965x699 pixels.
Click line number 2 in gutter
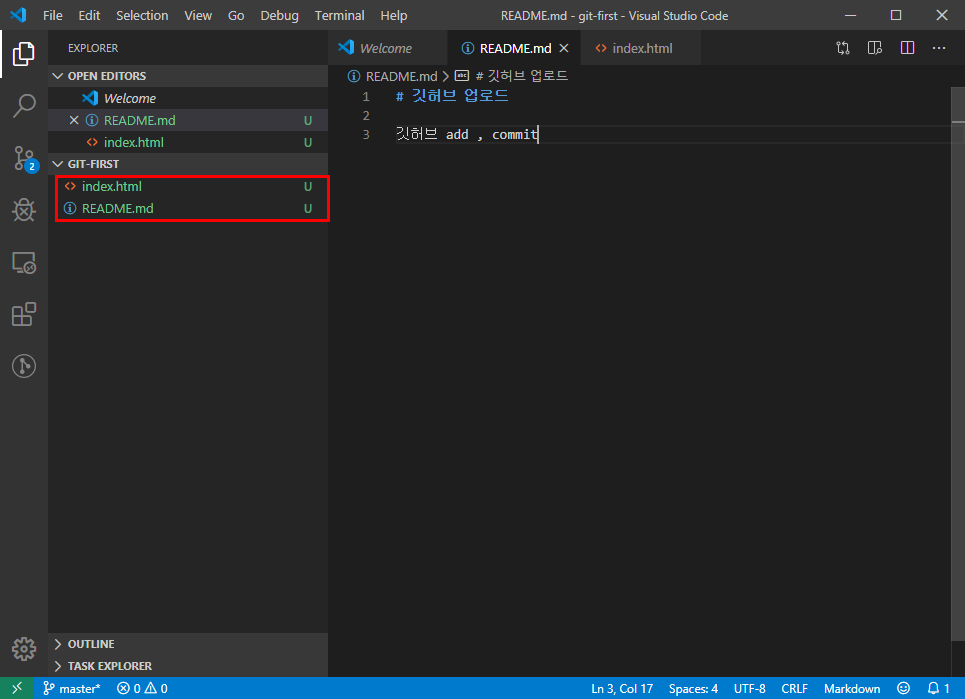pyautogui.click(x=366, y=115)
